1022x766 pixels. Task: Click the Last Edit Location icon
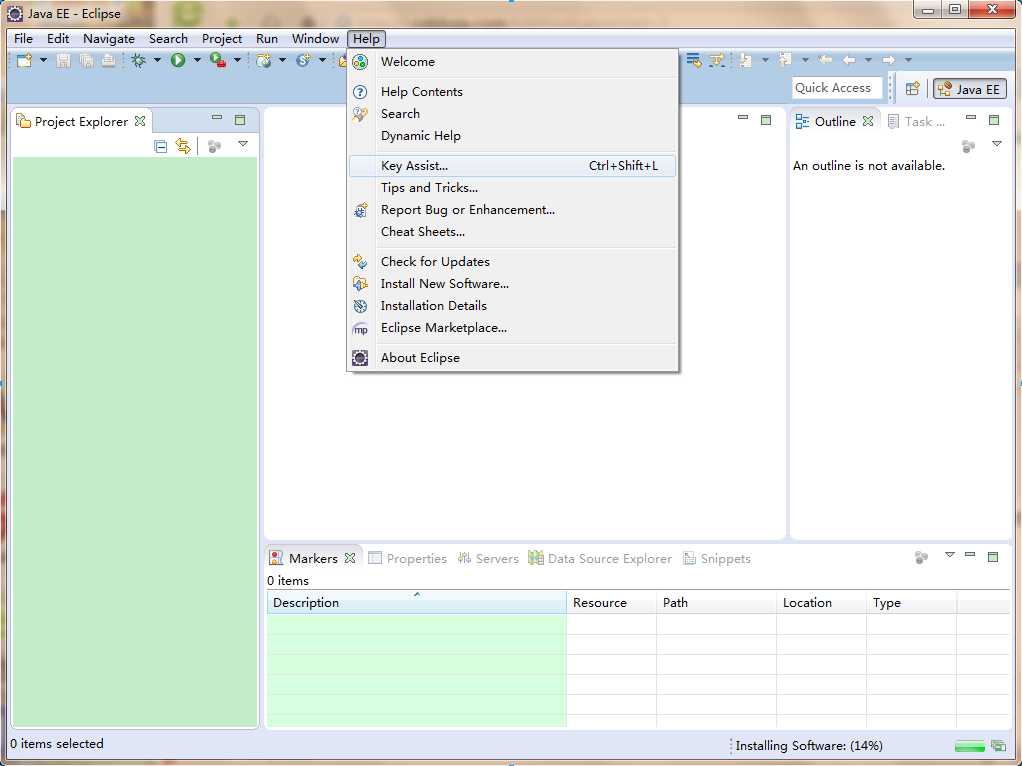(x=825, y=60)
